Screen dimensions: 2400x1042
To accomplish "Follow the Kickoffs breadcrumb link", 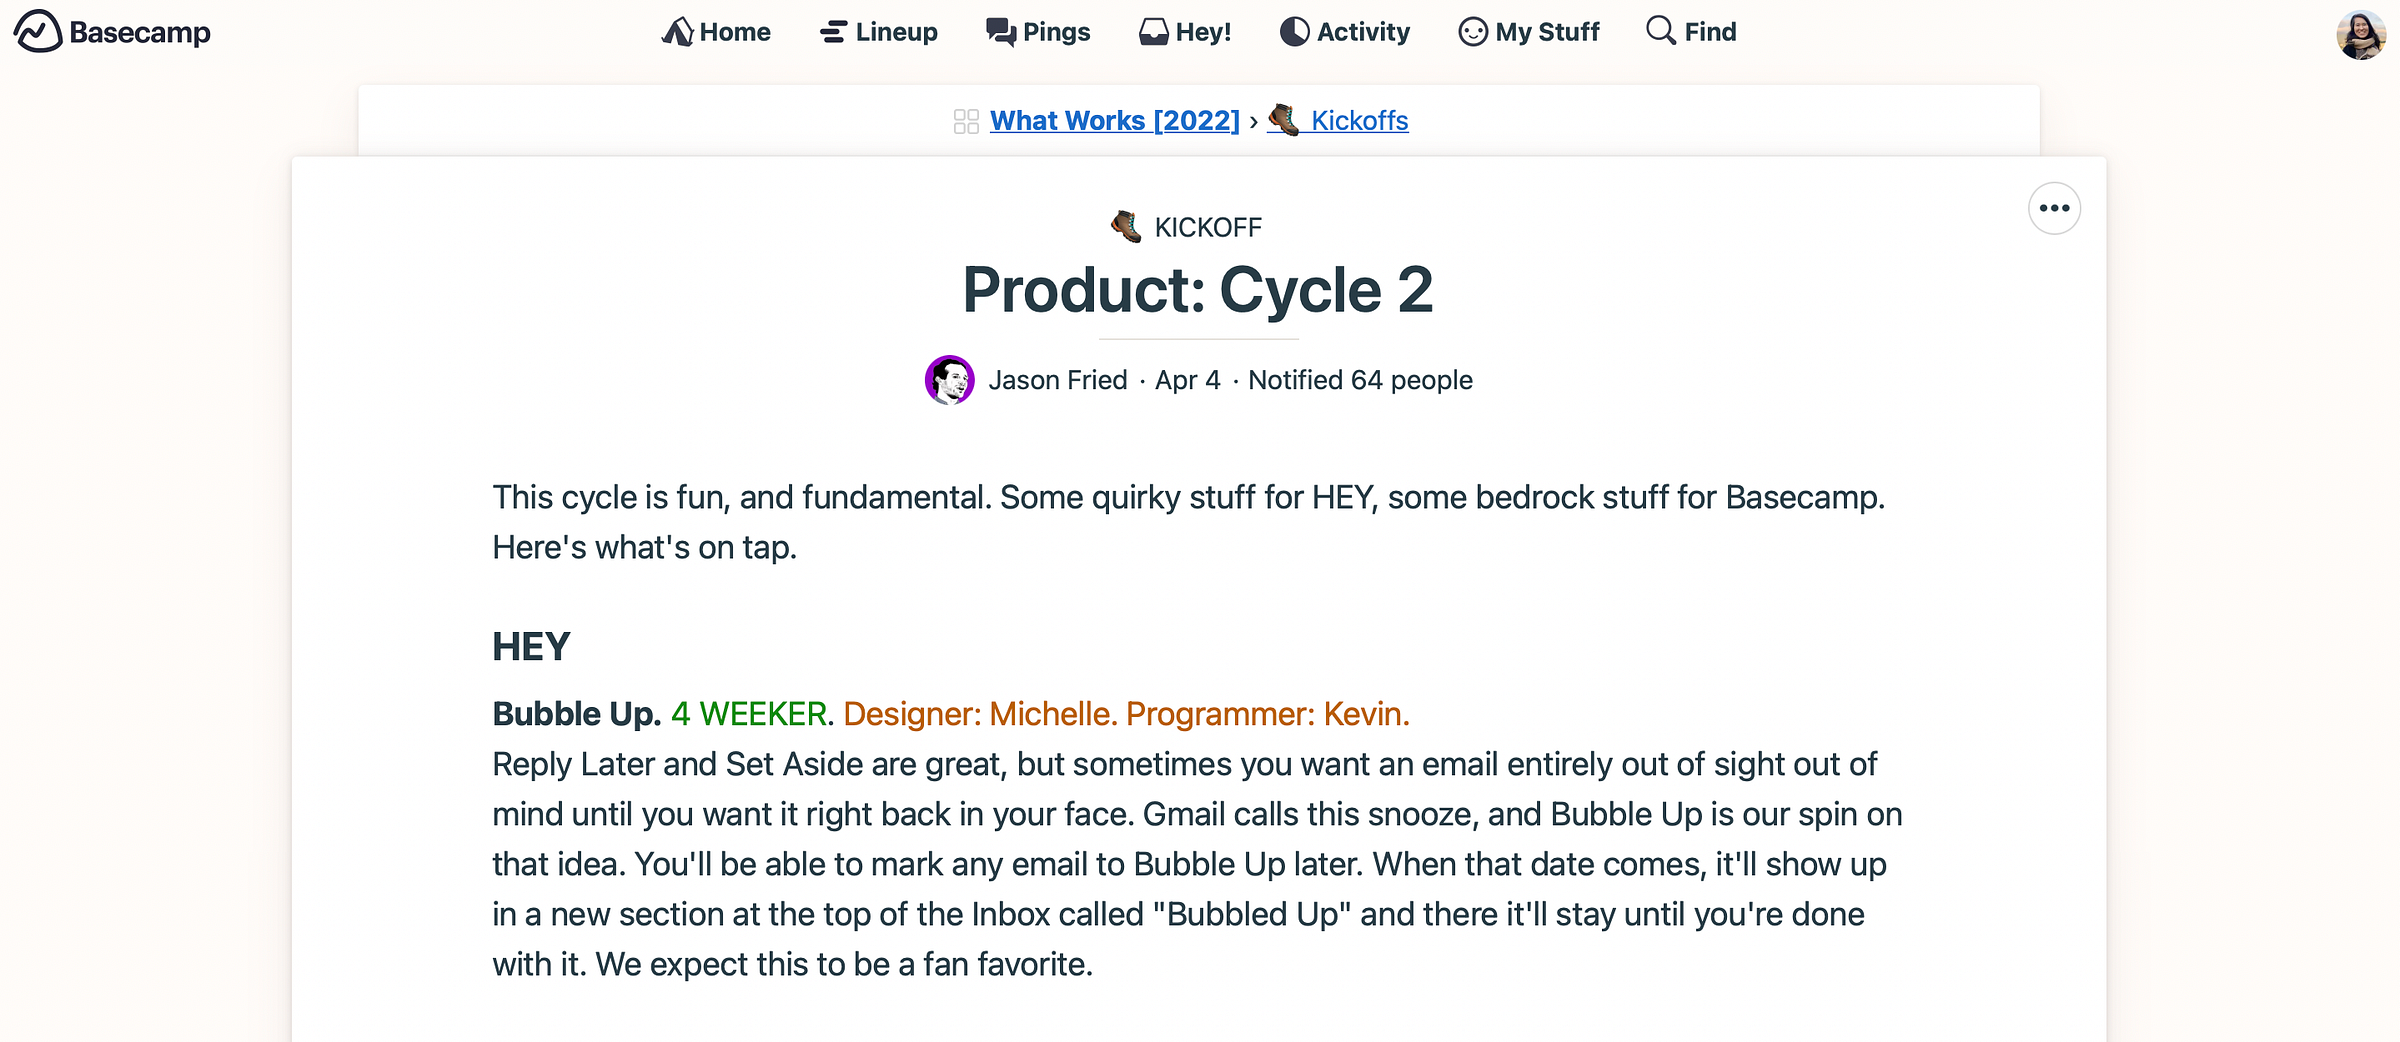I will tap(1359, 121).
